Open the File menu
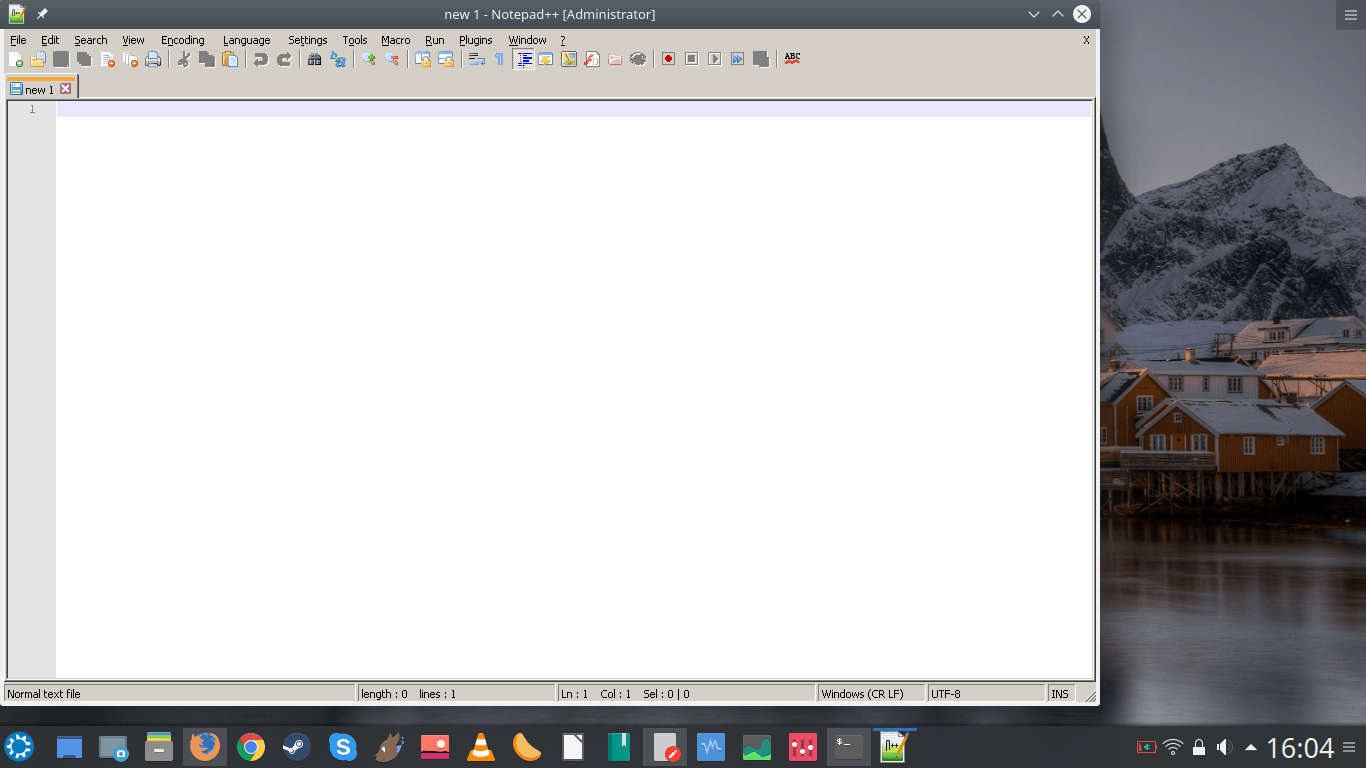This screenshot has width=1366, height=768. click(x=18, y=40)
